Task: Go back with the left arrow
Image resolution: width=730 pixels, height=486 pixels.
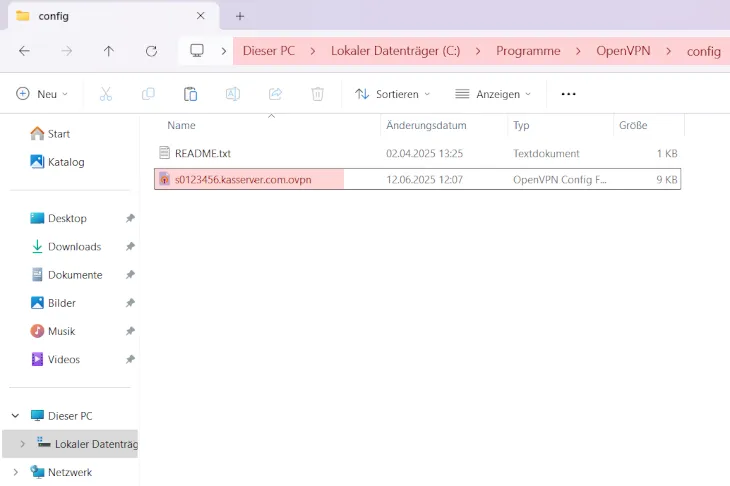Action: coord(24,51)
